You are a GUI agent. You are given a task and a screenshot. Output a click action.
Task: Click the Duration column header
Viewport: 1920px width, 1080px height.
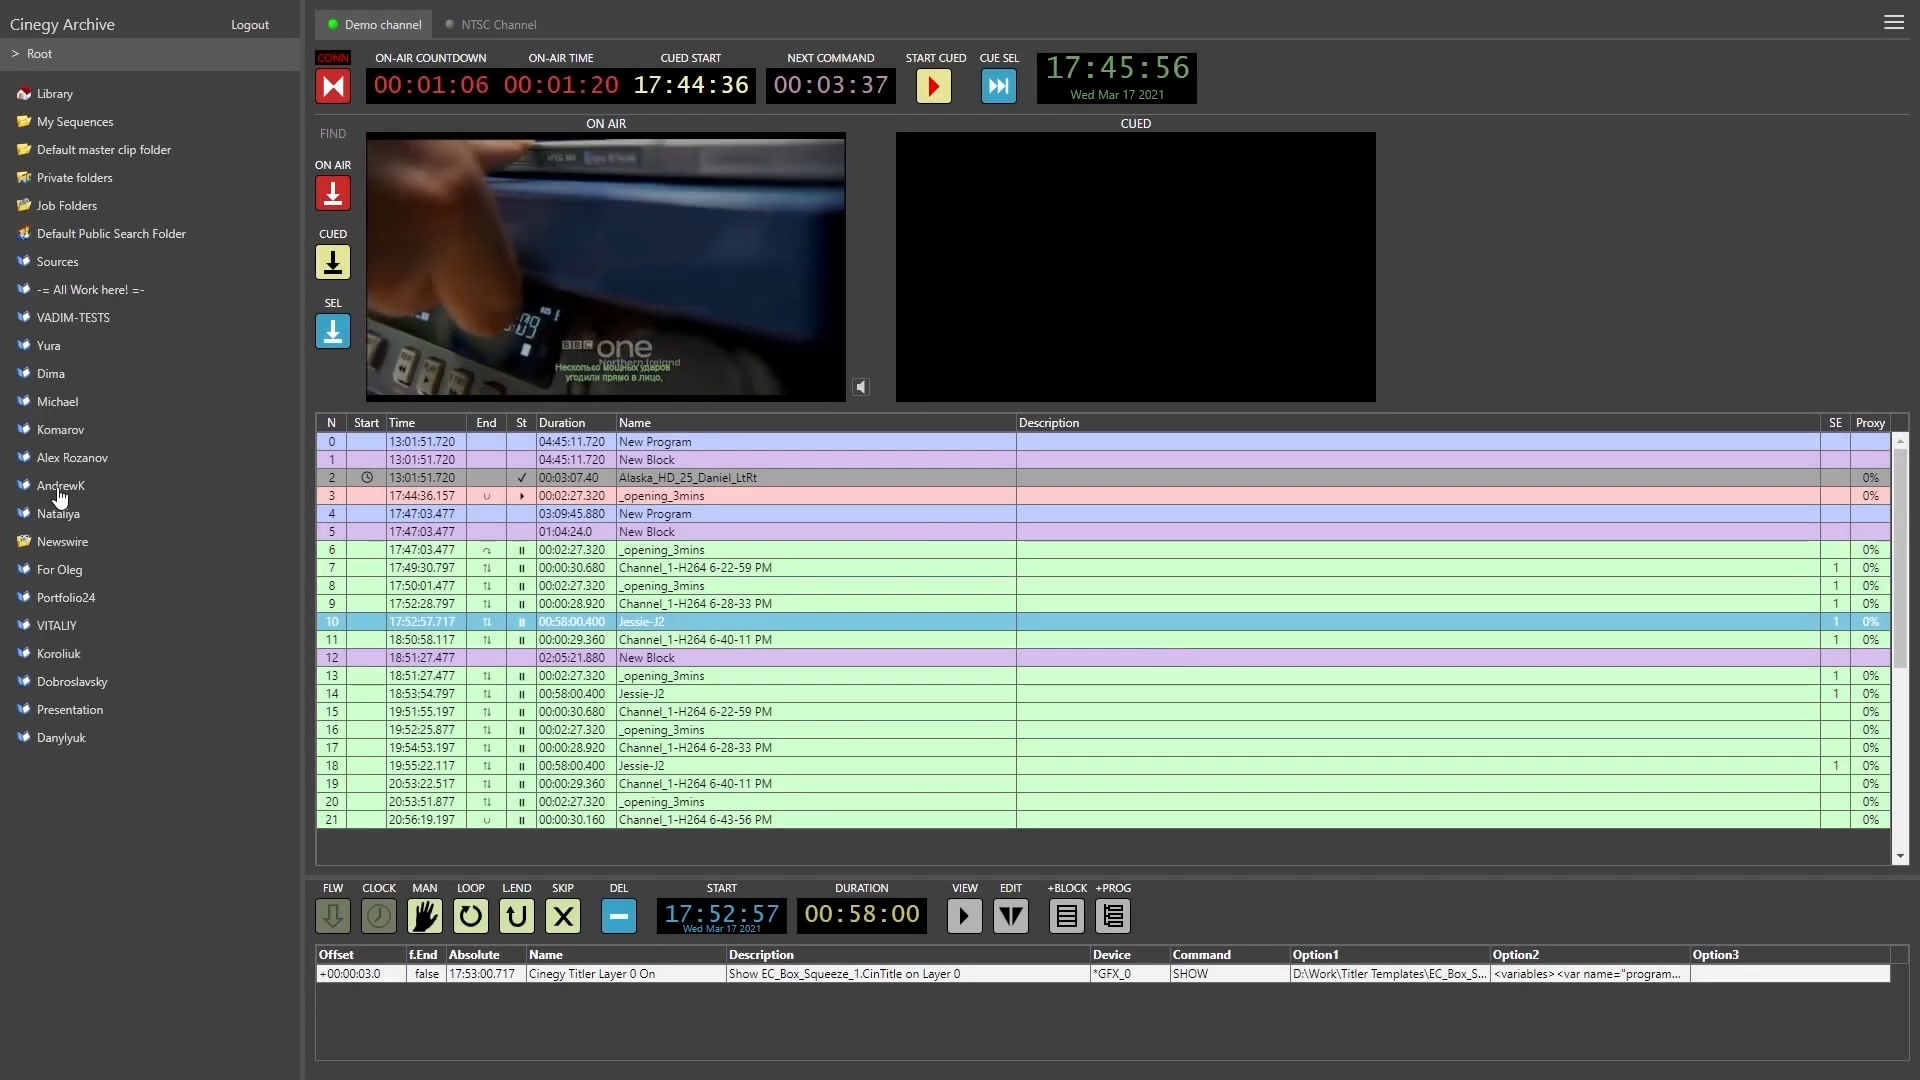[576, 423]
